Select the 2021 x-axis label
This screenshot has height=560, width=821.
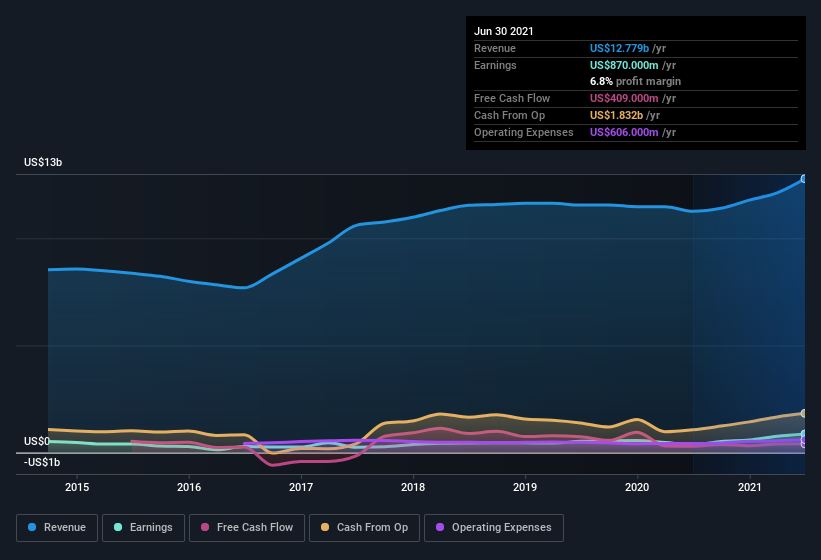tap(750, 487)
